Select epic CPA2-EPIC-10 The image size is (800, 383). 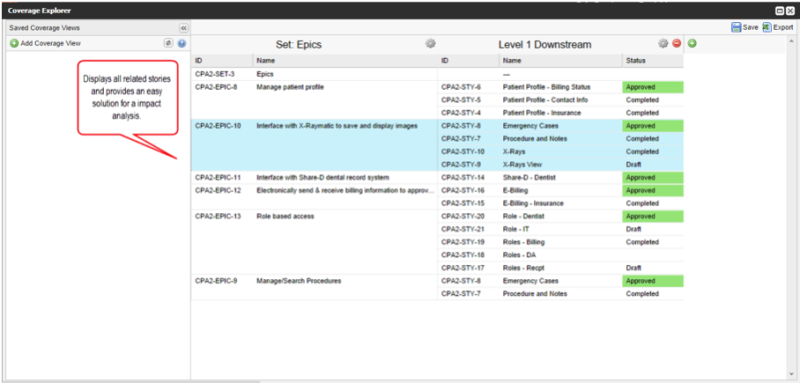[218, 126]
